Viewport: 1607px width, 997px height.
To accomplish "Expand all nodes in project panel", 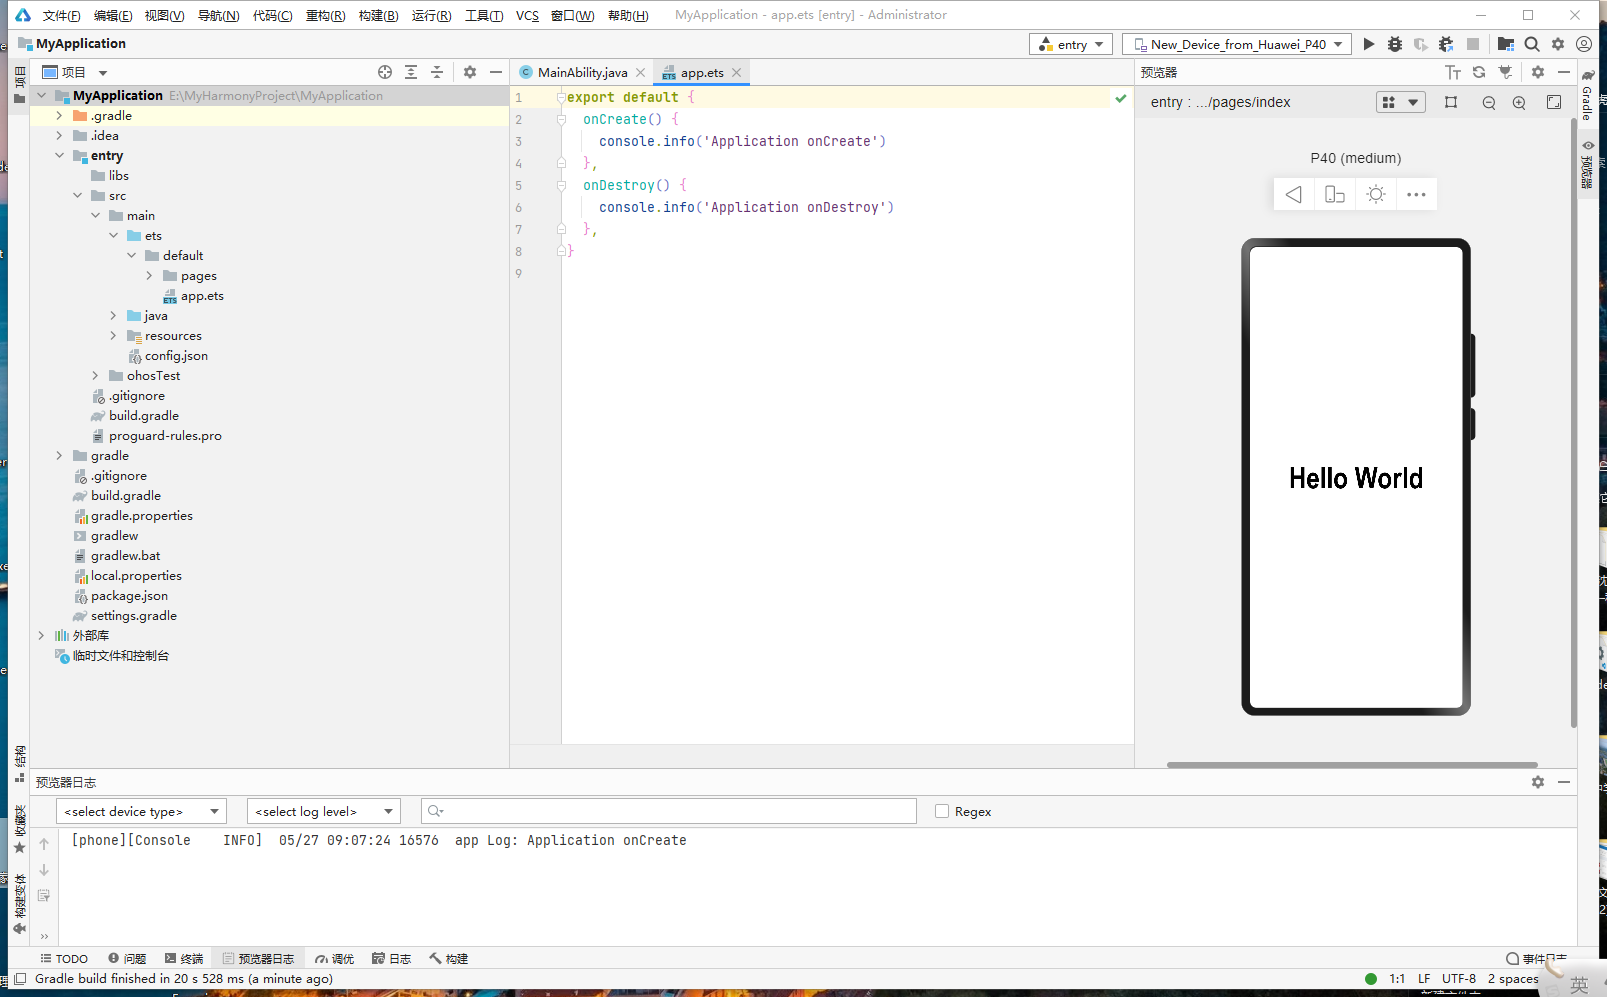I will coord(411,72).
